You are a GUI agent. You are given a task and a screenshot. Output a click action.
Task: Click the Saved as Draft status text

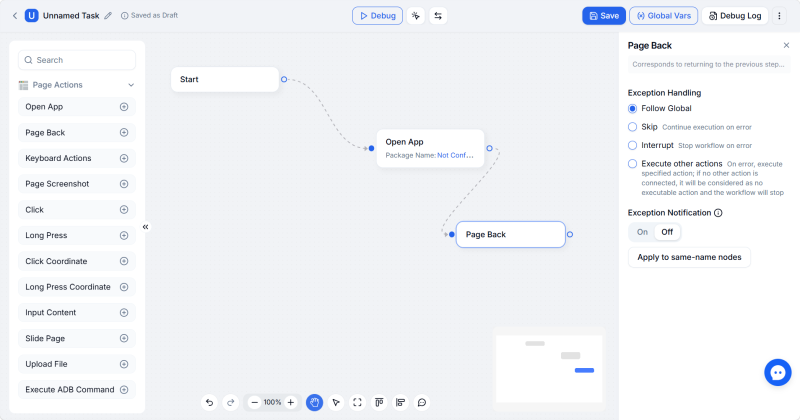pyautogui.click(x=154, y=15)
